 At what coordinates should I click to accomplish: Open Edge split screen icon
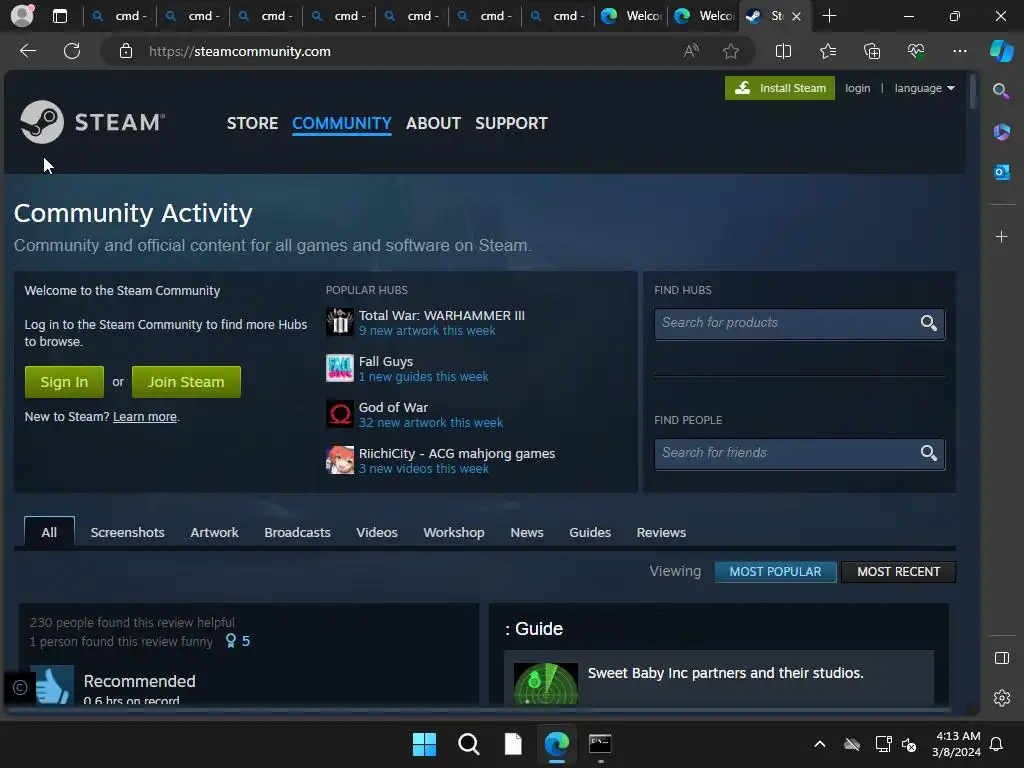(x=783, y=51)
